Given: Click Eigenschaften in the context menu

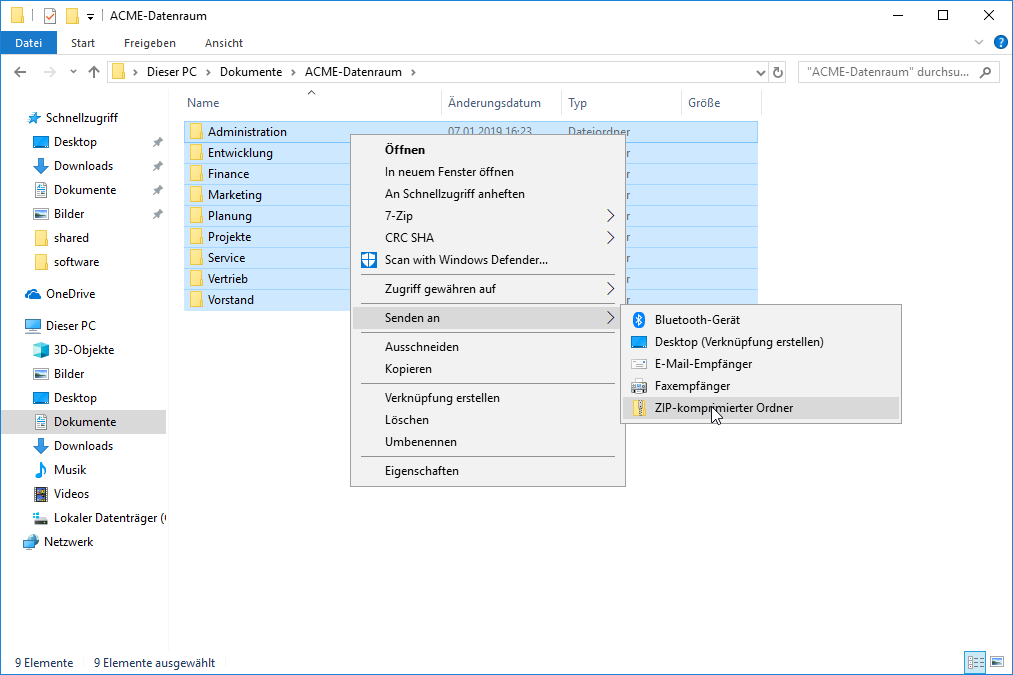Looking at the screenshot, I should 421,471.
